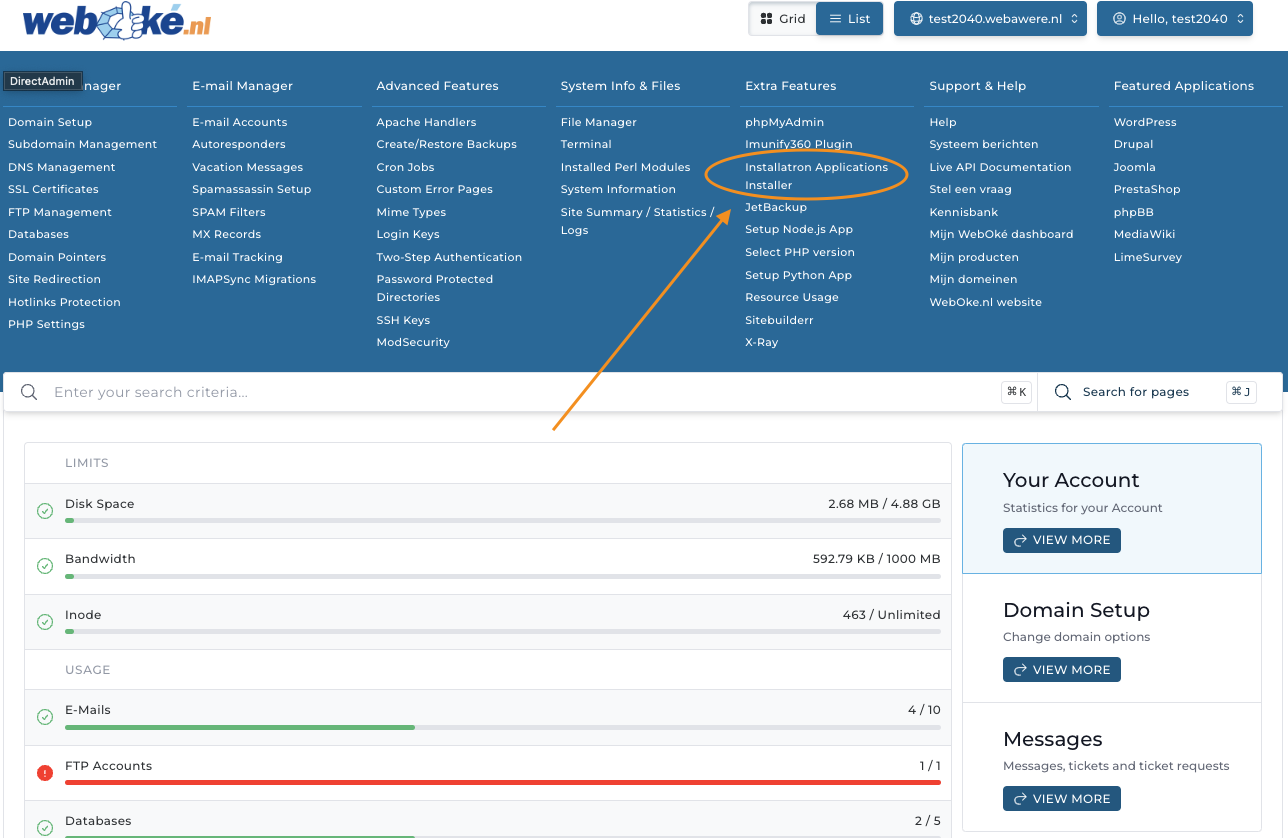This screenshot has height=838, width=1288.
Task: Click the green check icon beside Databases
Action: click(x=45, y=828)
